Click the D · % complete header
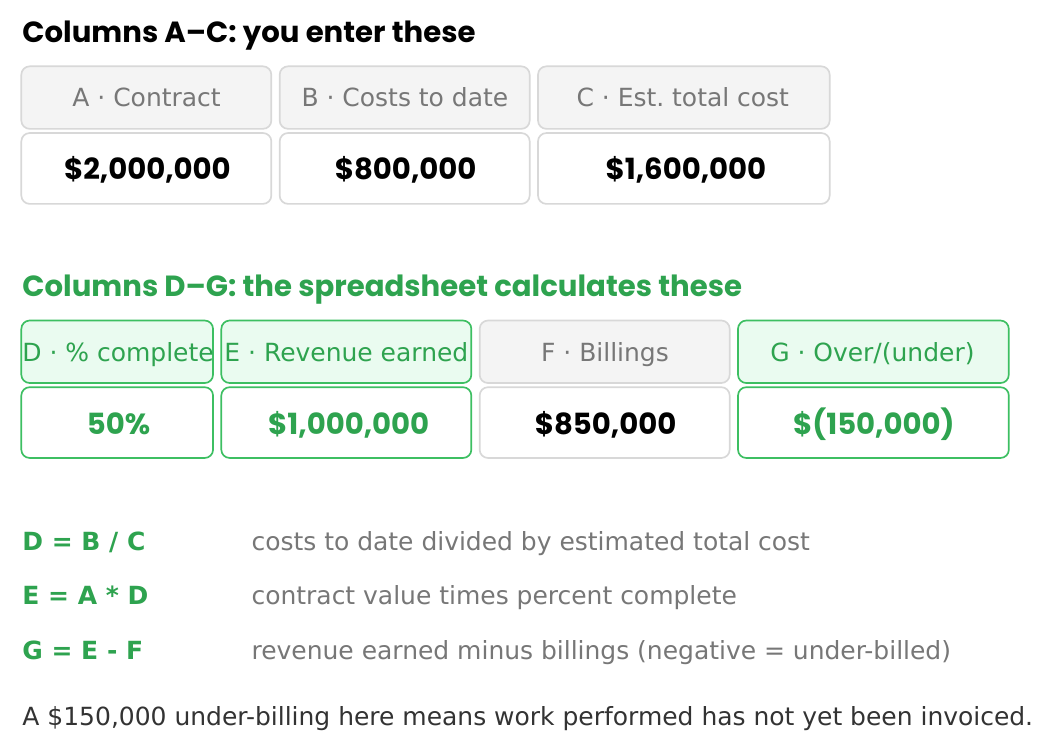The image size is (1051, 751). pos(117,352)
